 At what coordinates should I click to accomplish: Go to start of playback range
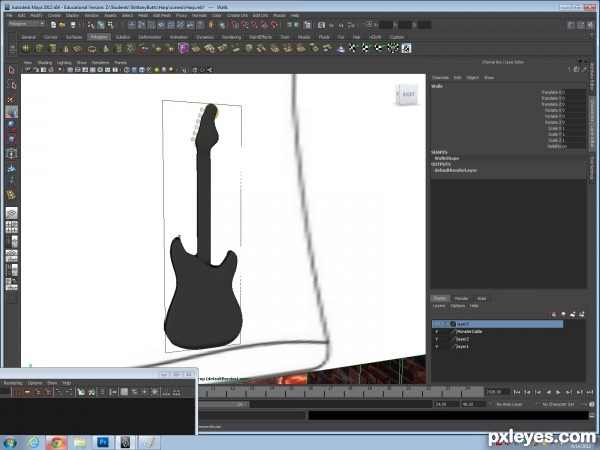pyautogui.click(x=517, y=392)
